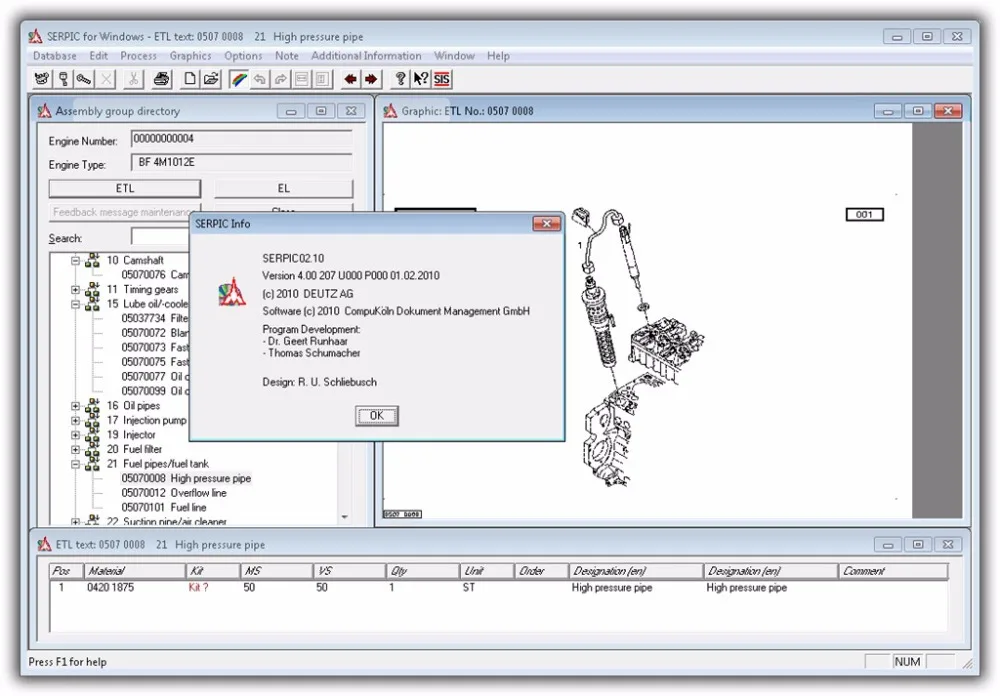Expand the 20 Fuel filter entry
Screen dimensions: 1000x696
click(73, 449)
